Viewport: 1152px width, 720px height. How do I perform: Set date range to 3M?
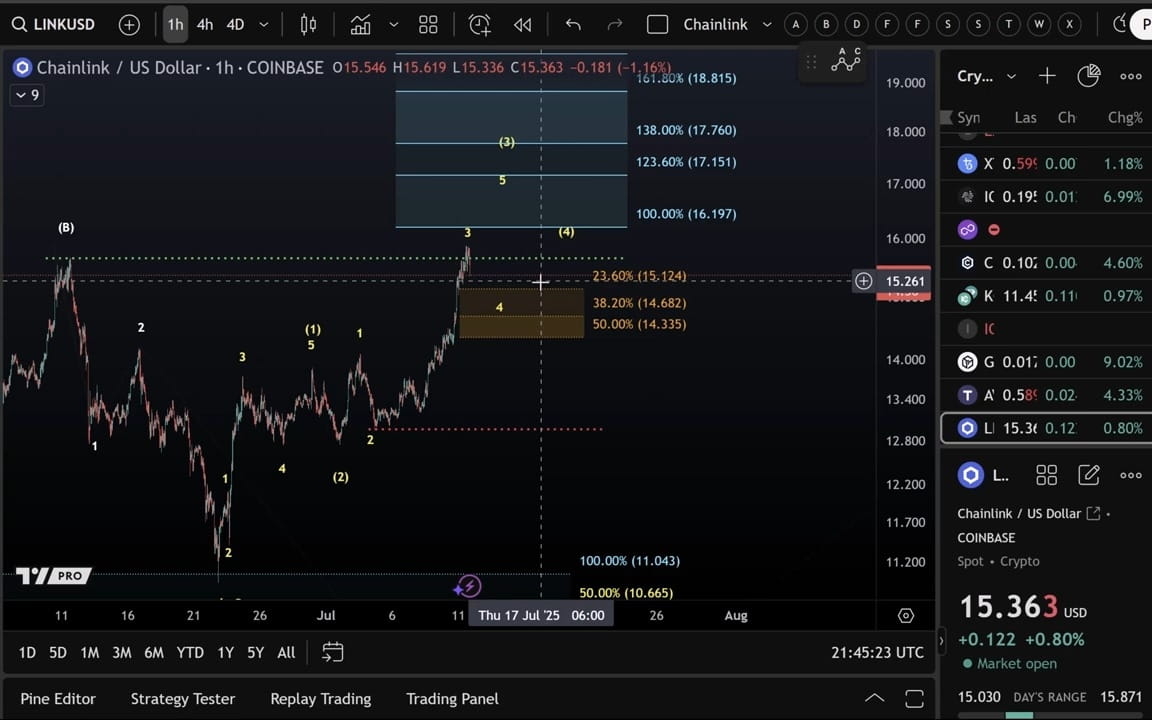[x=122, y=652]
